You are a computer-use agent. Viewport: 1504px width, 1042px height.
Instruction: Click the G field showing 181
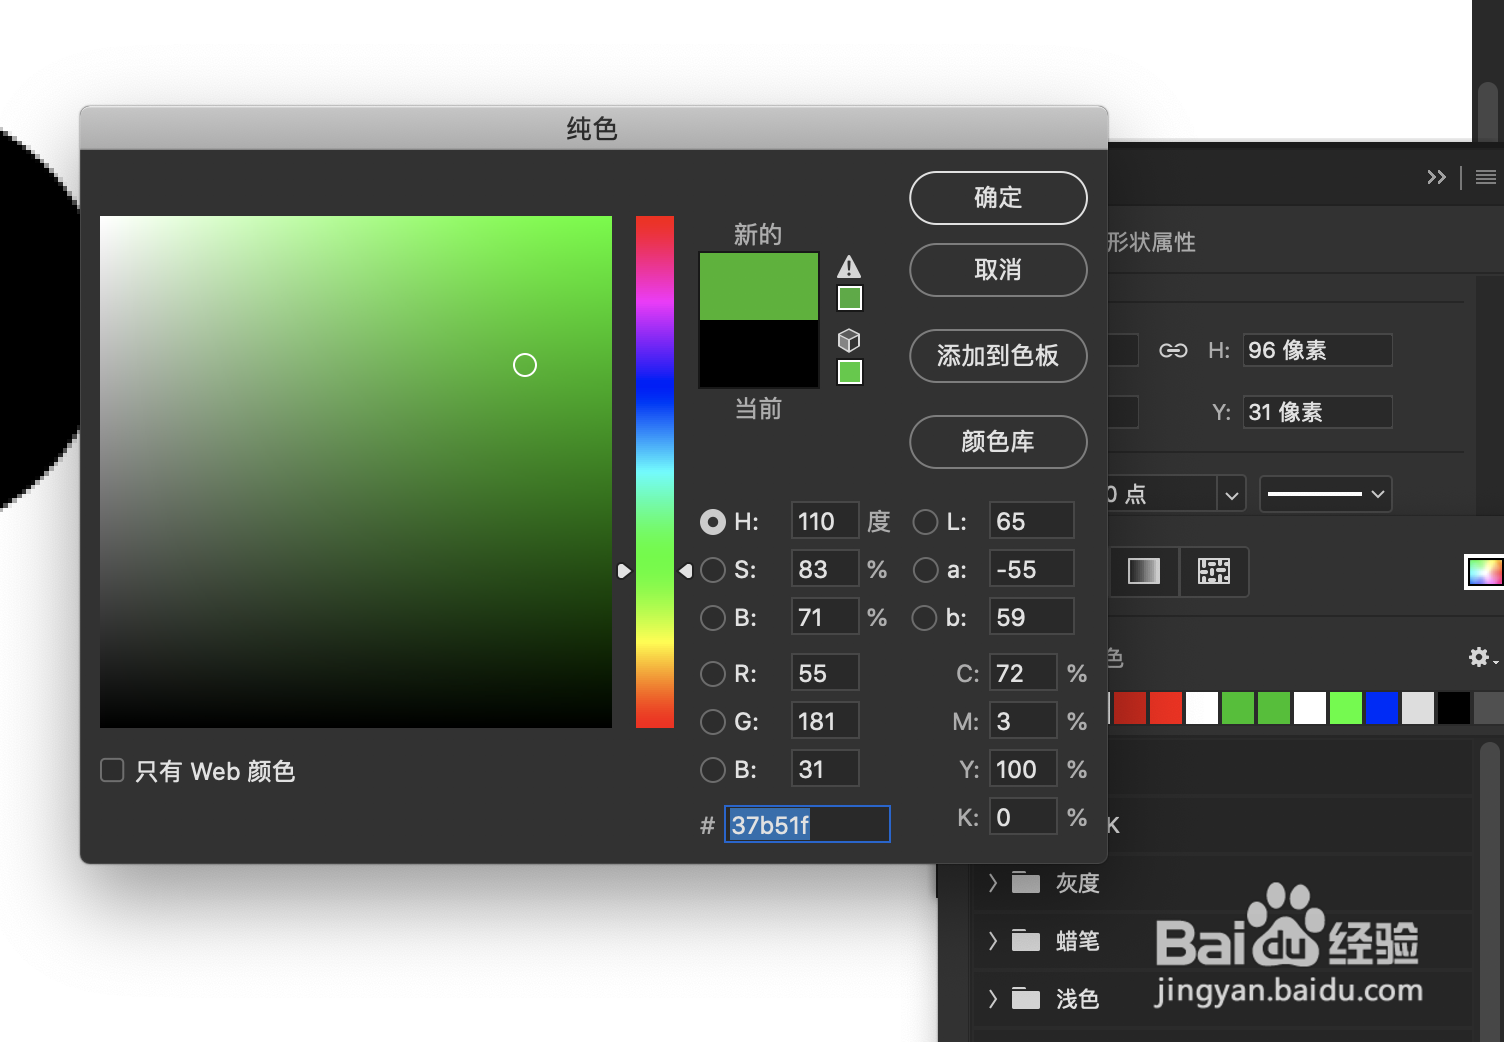point(825,721)
